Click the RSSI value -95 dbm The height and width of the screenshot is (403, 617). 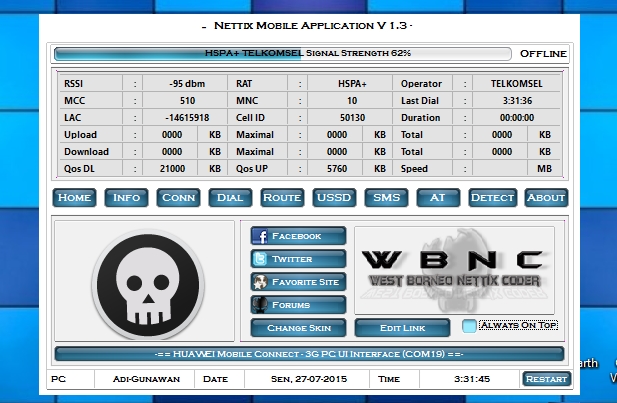(187, 84)
